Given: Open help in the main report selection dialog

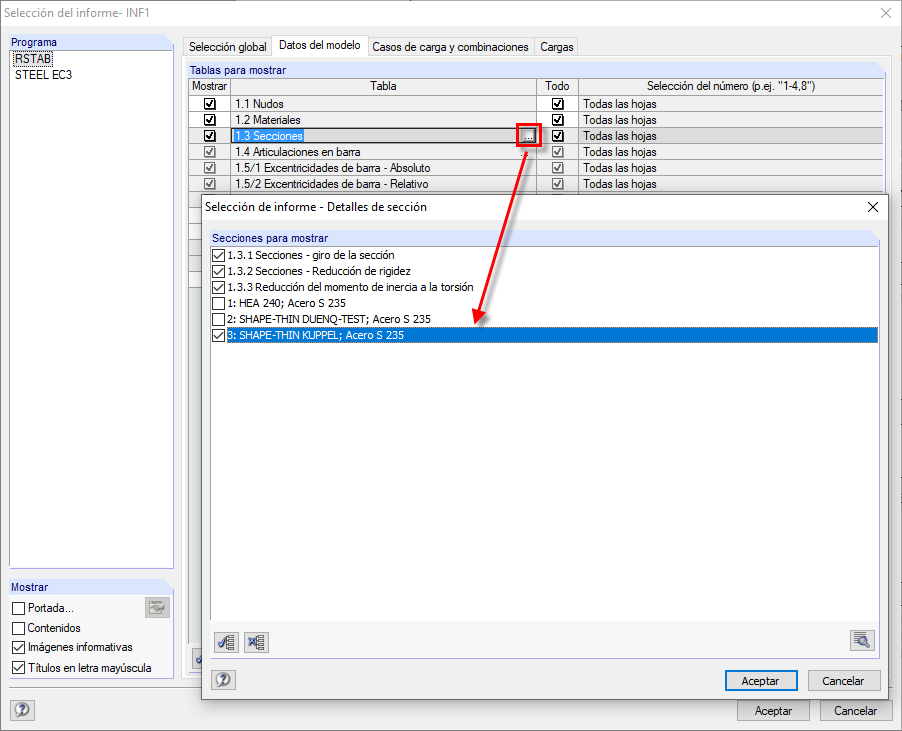Looking at the screenshot, I should tap(22, 710).
